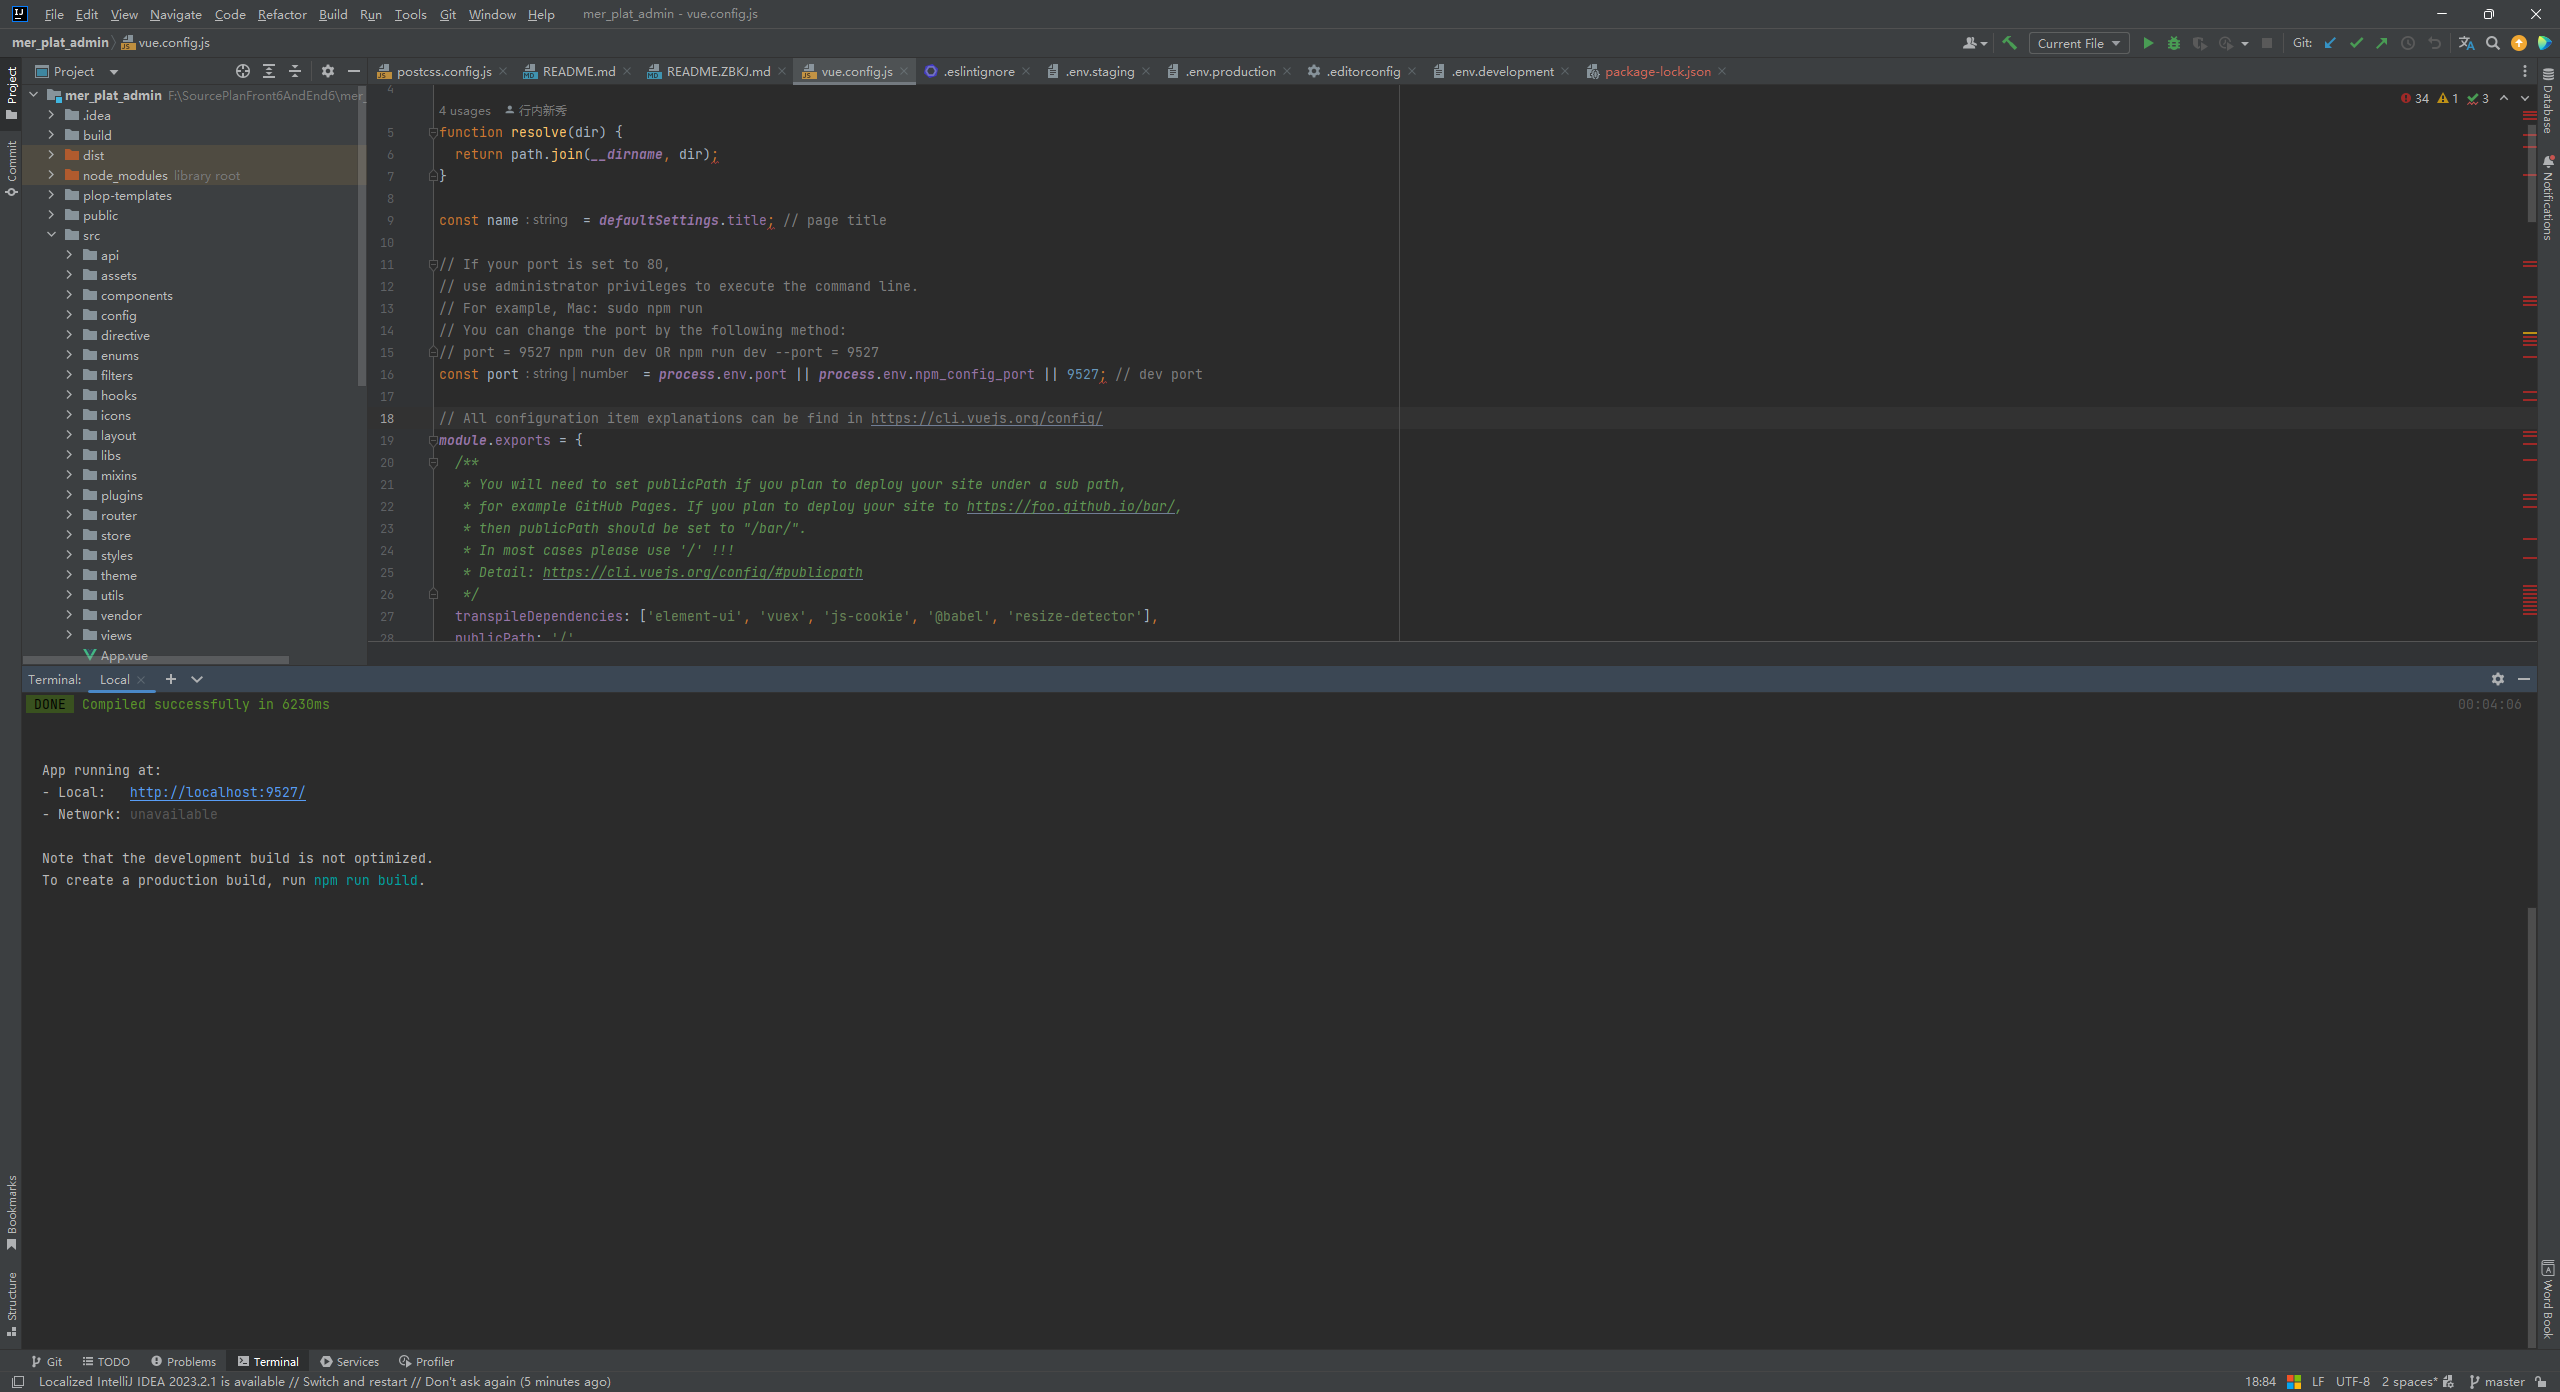The width and height of the screenshot is (2560, 1392).
Task: Expand the components folder
Action: pos(69,295)
